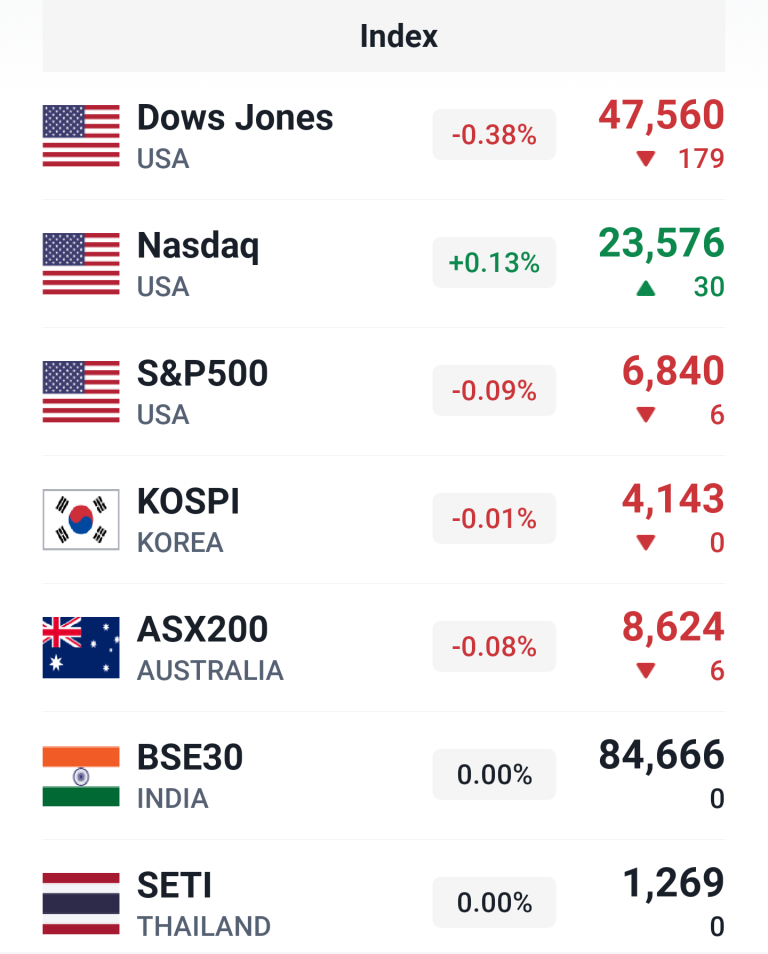Open the KOSPI index name
This screenshot has width=768, height=954.
[x=188, y=502]
